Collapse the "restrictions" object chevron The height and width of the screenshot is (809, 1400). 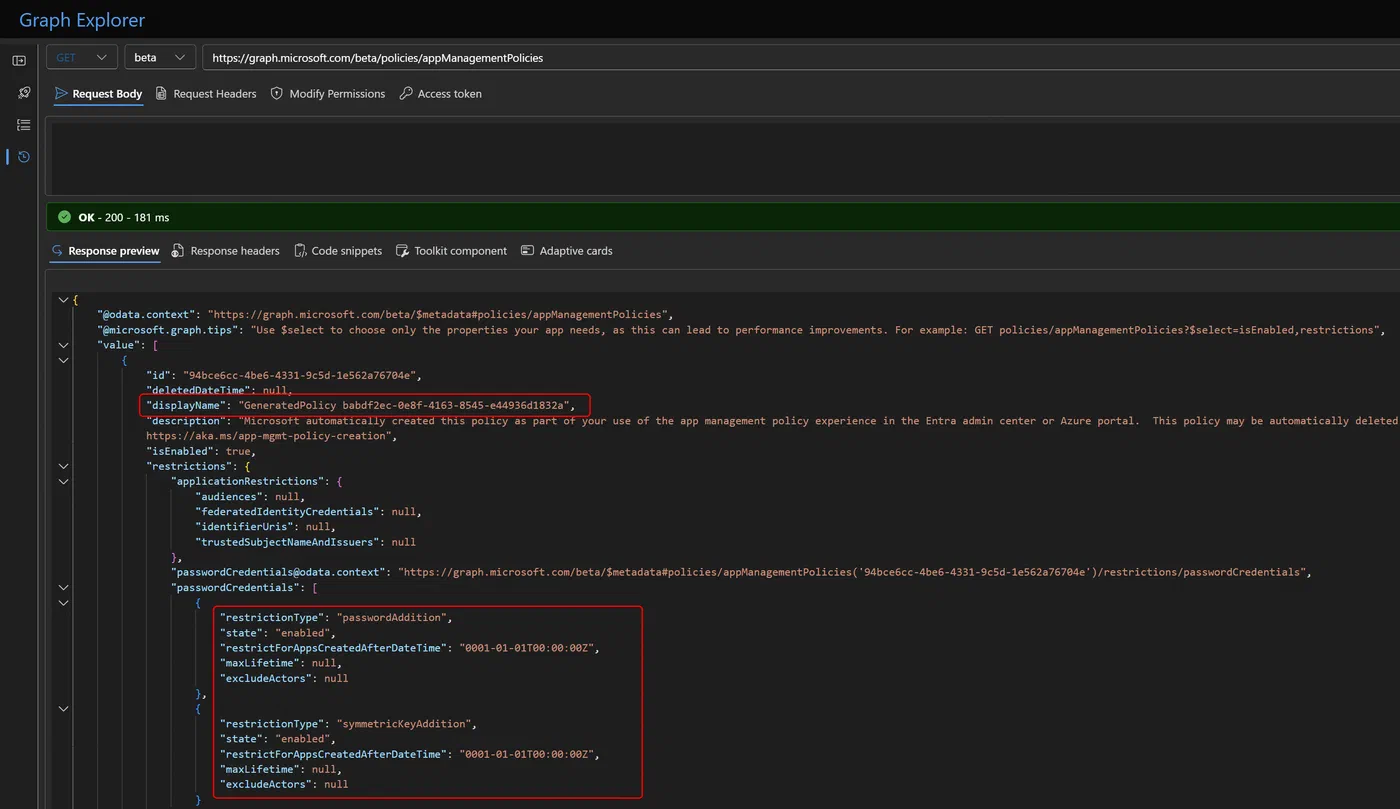(63, 466)
